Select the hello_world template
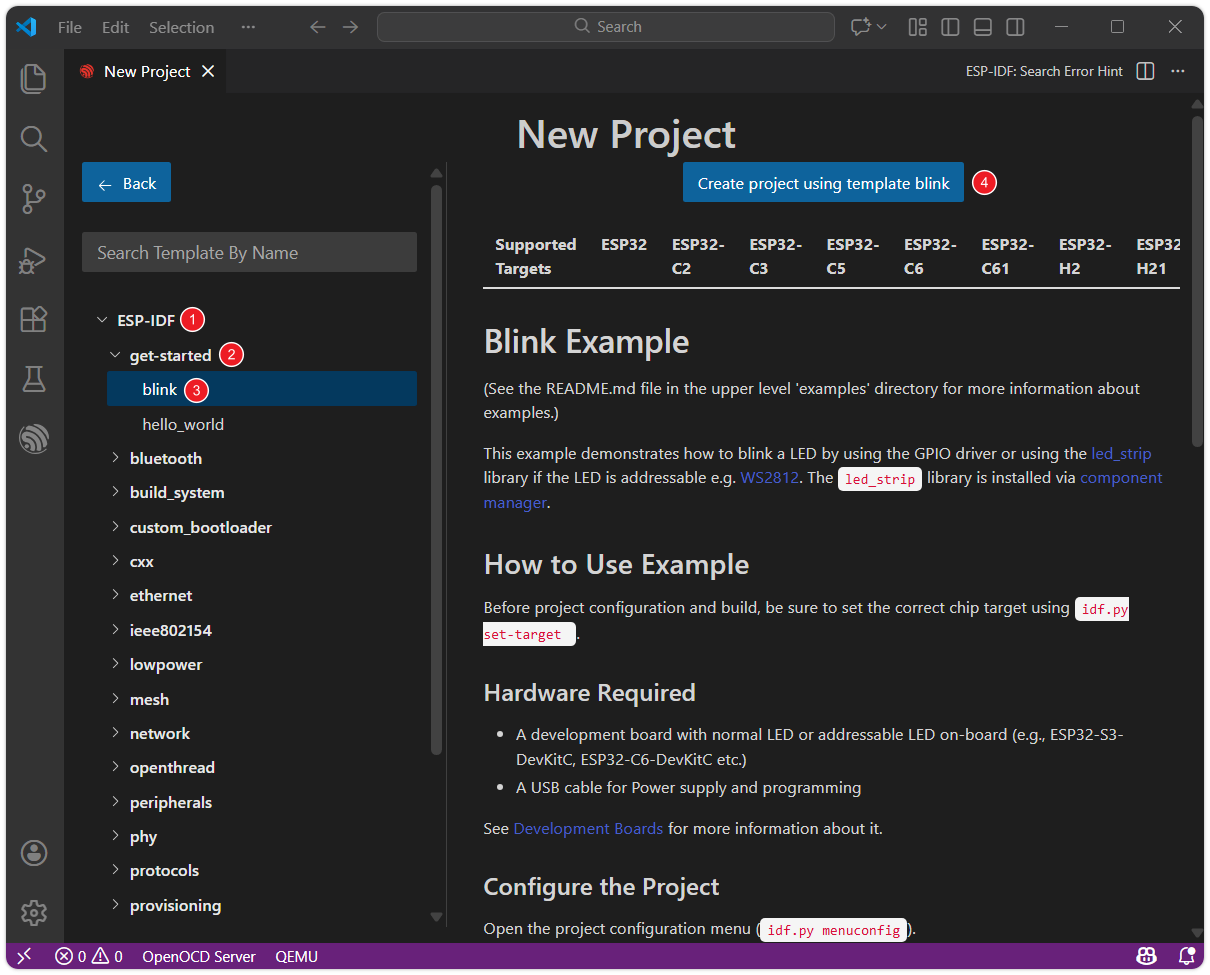 (x=183, y=424)
